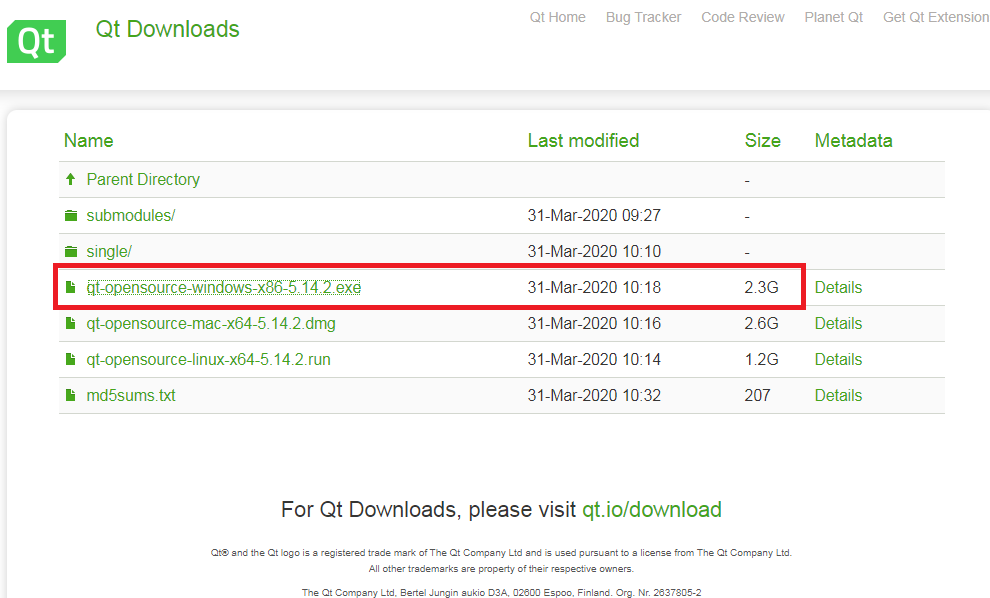The height and width of the screenshot is (598, 990).
Task: Click file icon beside the mac-x64 dmg
Action: click(71, 323)
